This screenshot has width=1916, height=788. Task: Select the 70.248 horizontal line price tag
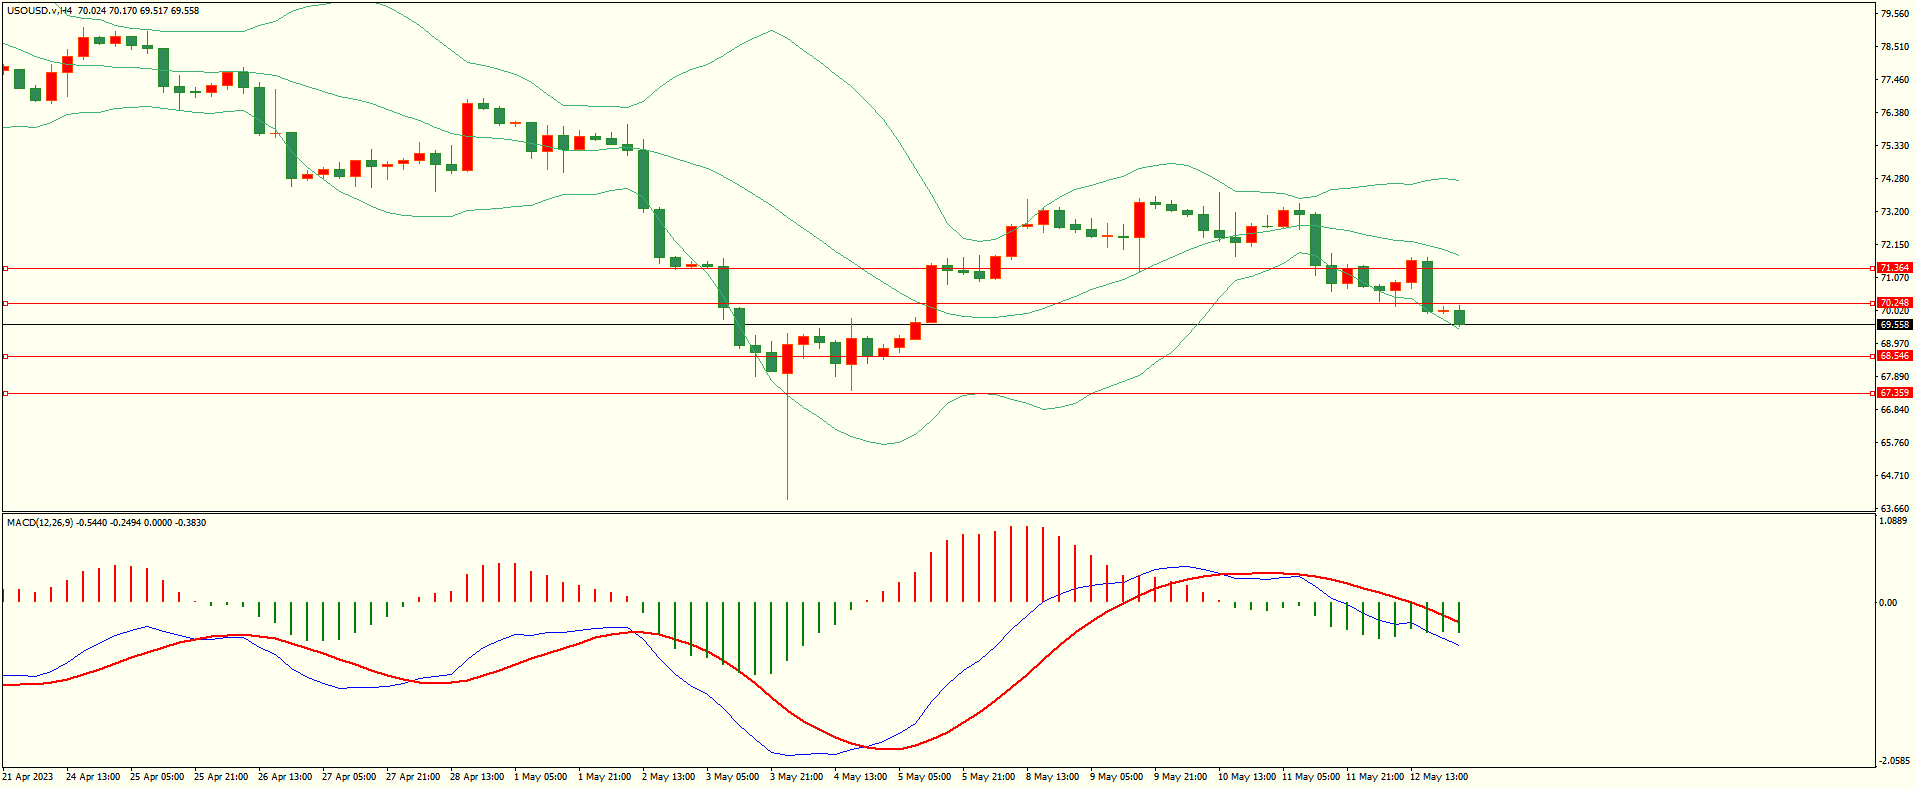(x=1894, y=303)
